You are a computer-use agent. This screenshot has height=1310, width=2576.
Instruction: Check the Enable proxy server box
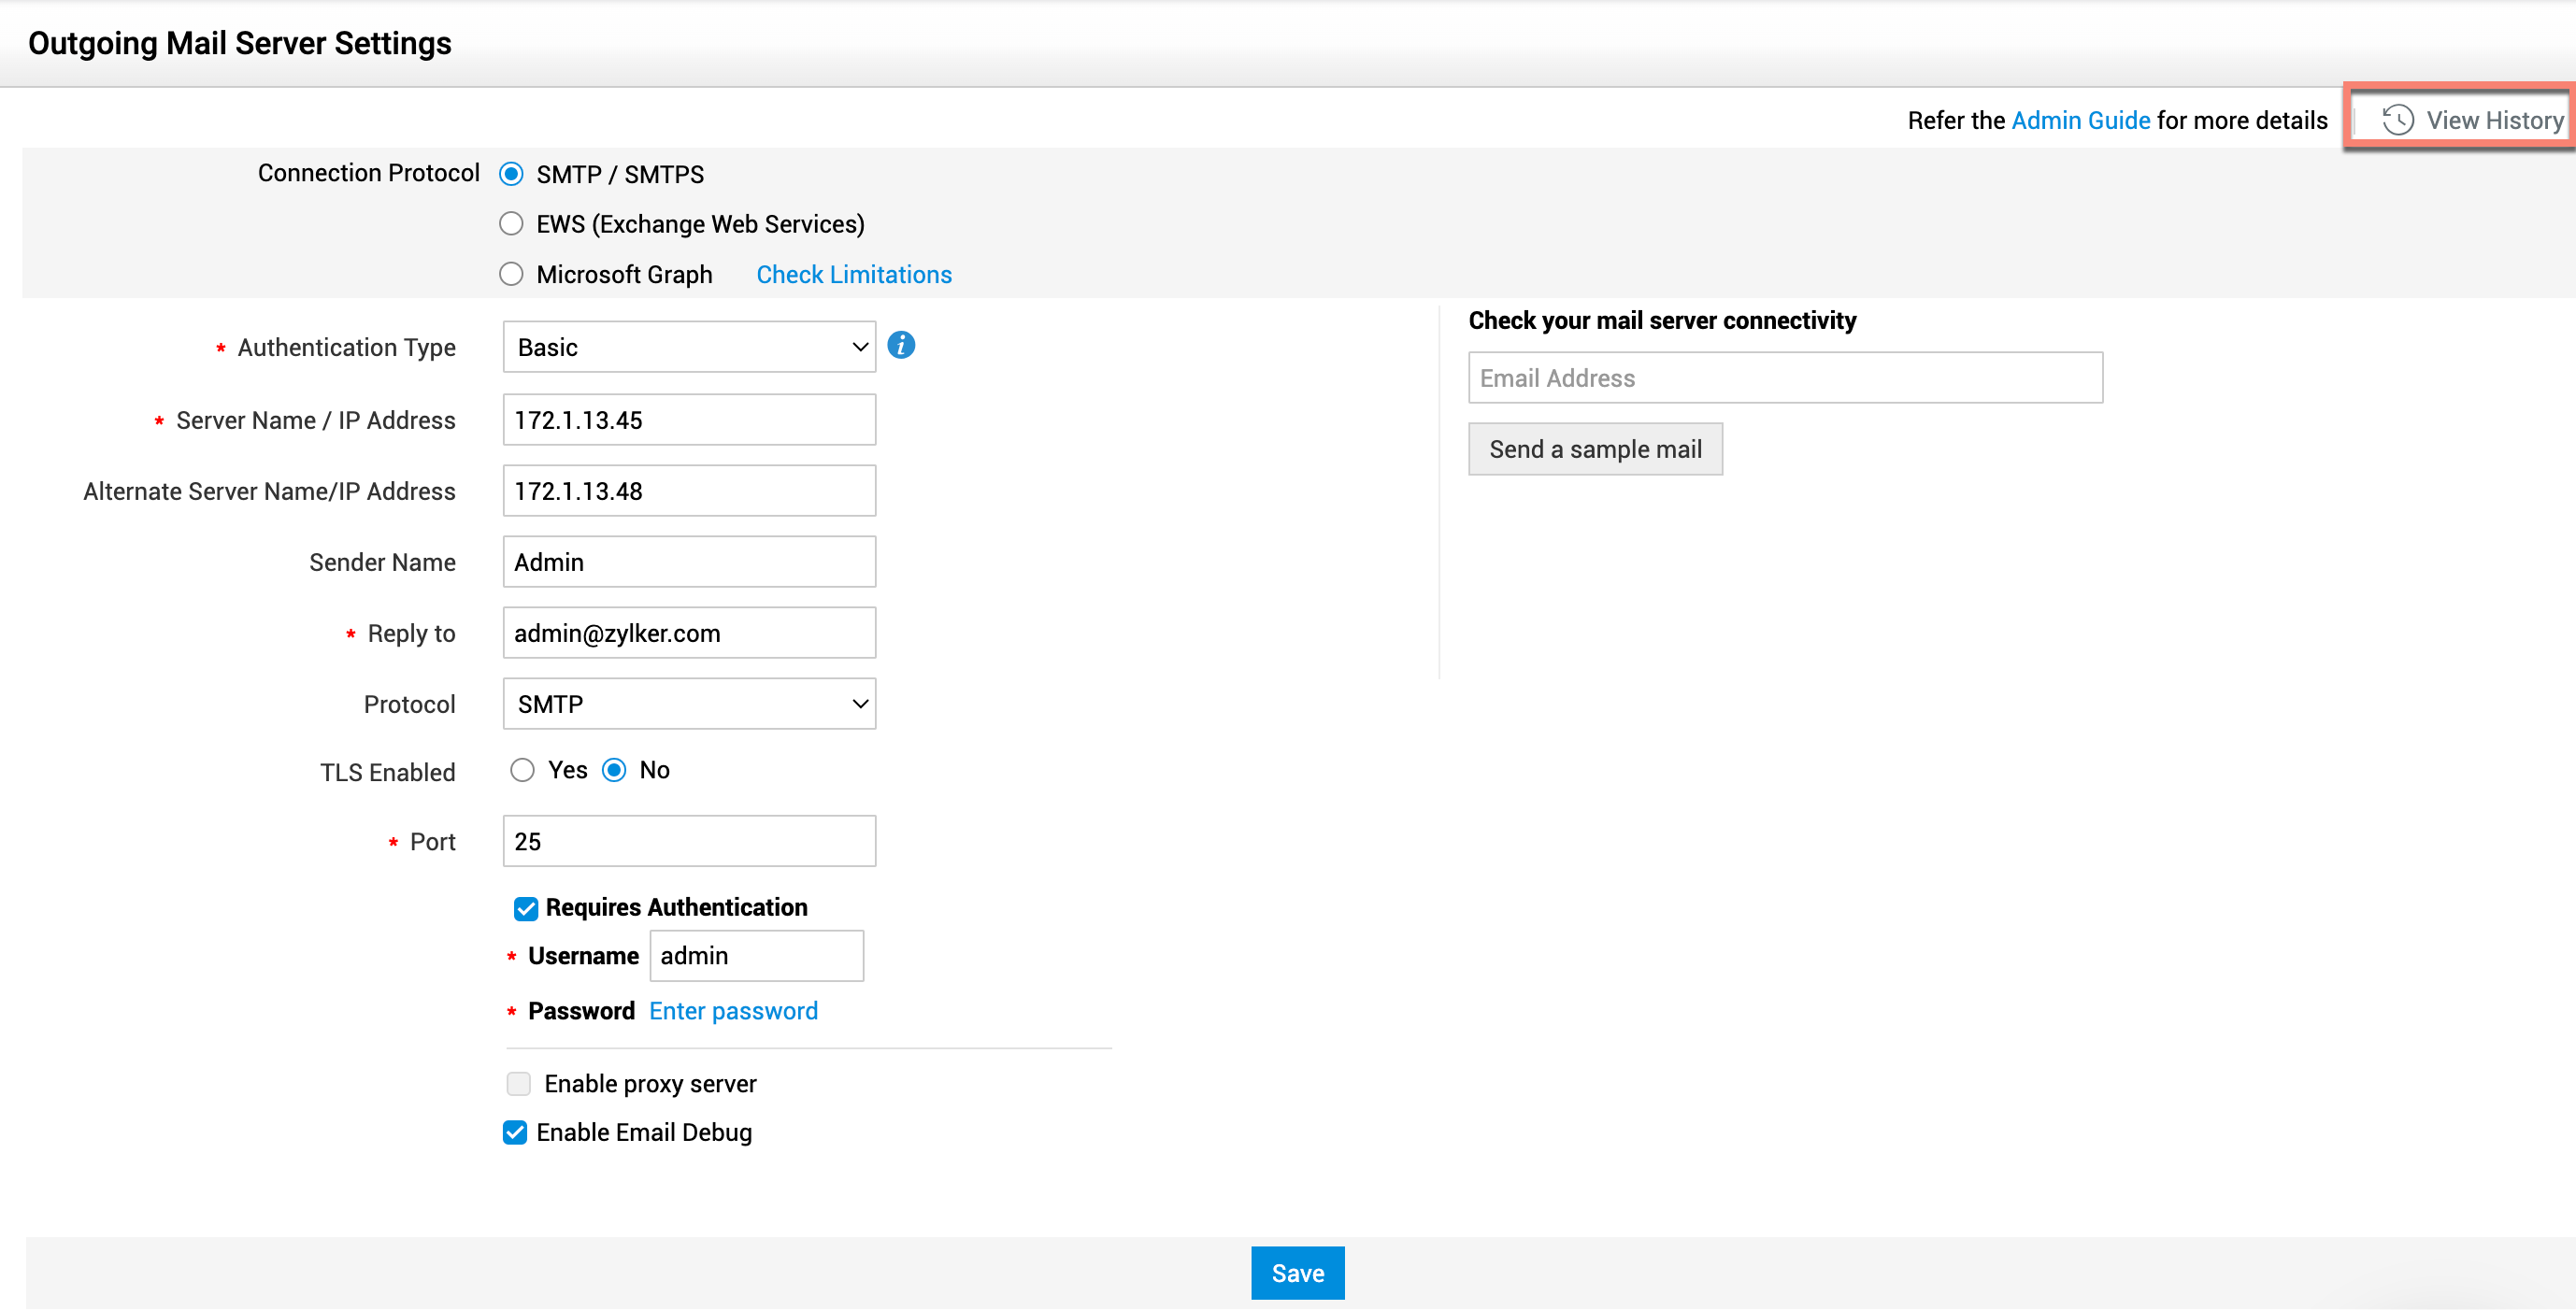click(x=518, y=1084)
